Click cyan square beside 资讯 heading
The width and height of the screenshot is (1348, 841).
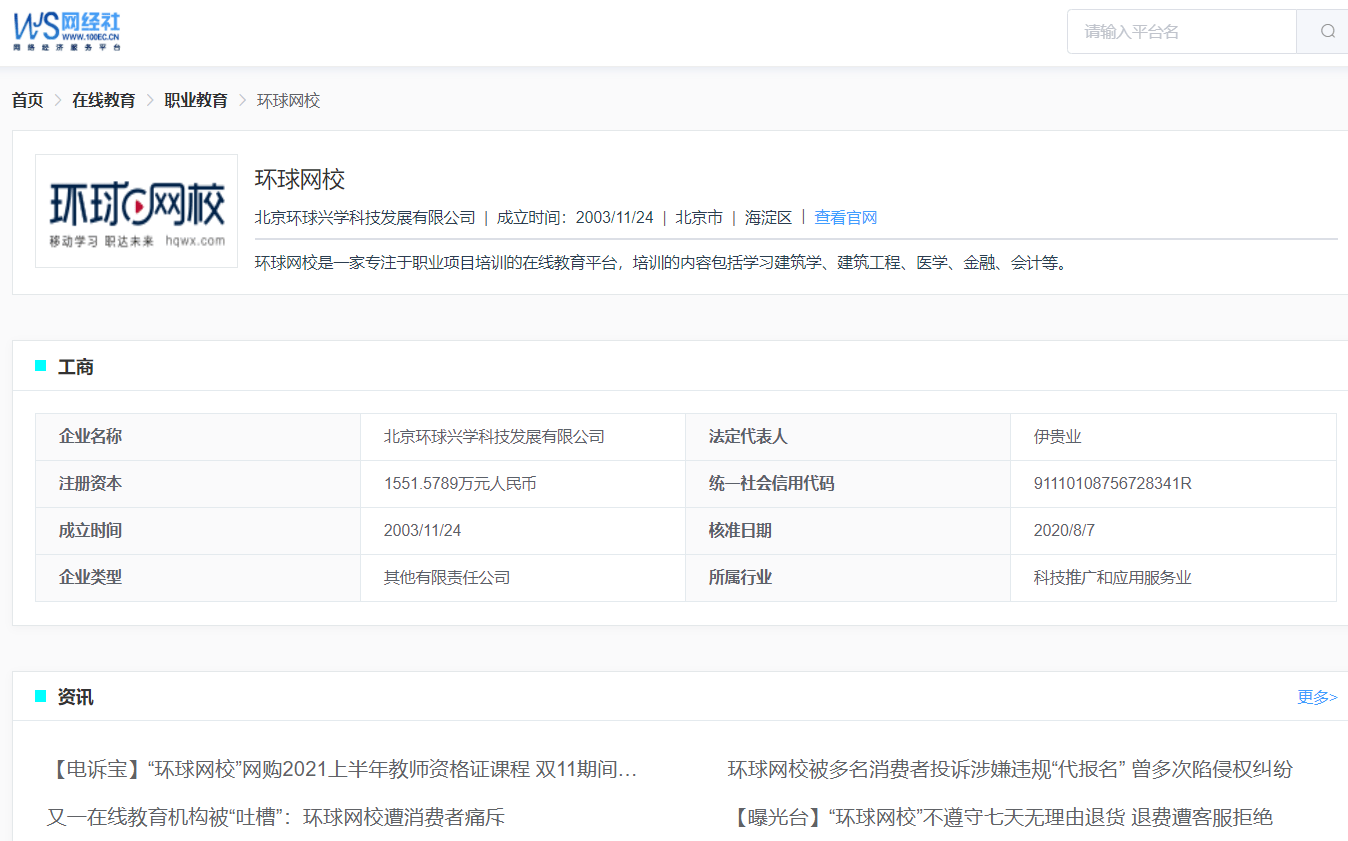(x=41, y=696)
